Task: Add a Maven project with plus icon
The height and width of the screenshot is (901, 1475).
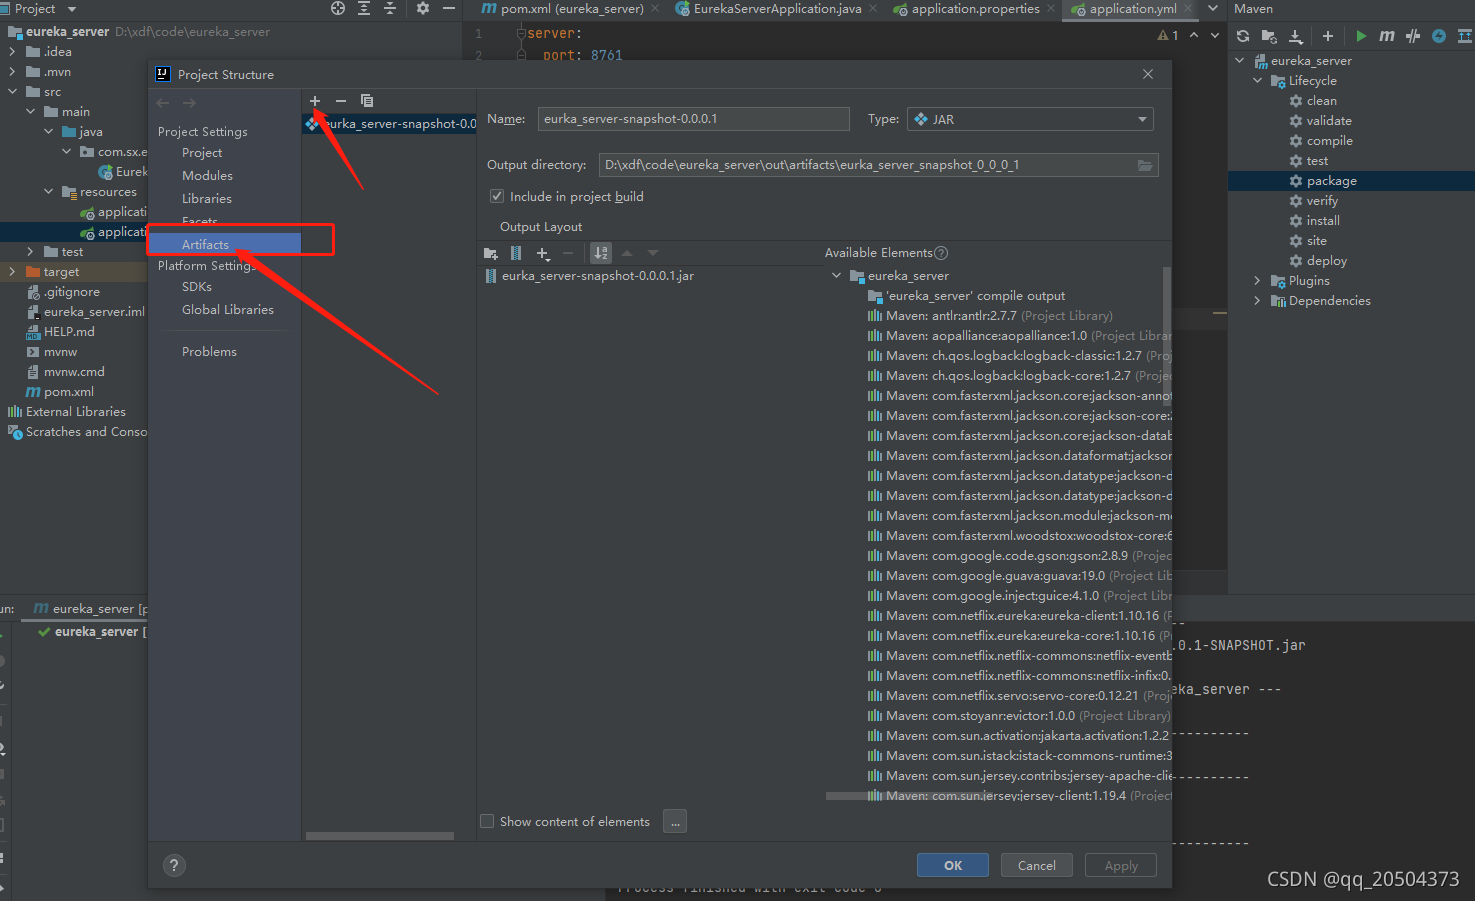Action: tap(1328, 36)
